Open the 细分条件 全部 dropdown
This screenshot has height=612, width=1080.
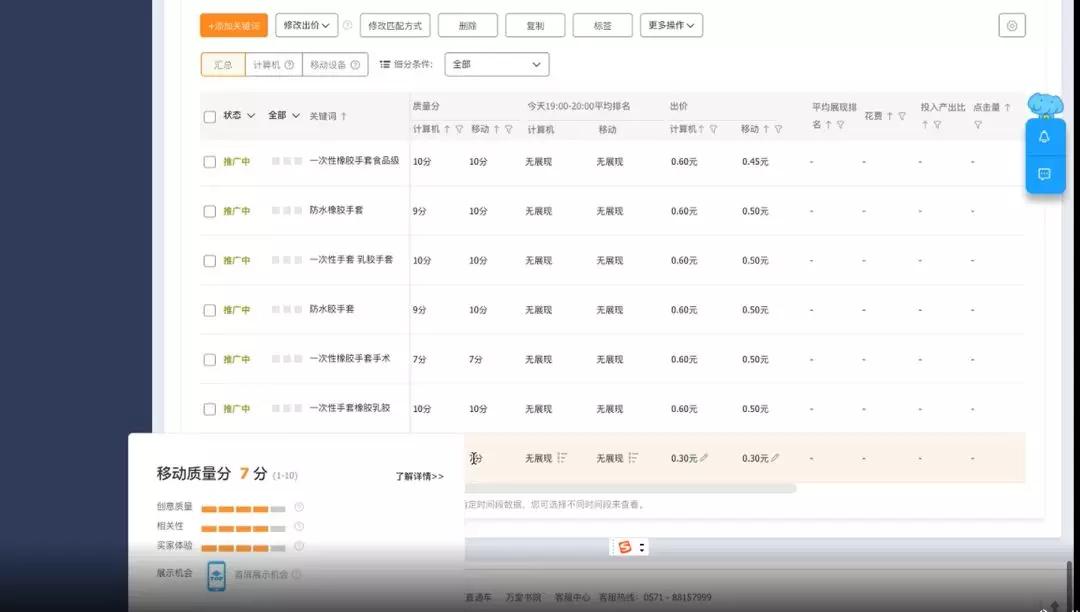[x=497, y=63]
